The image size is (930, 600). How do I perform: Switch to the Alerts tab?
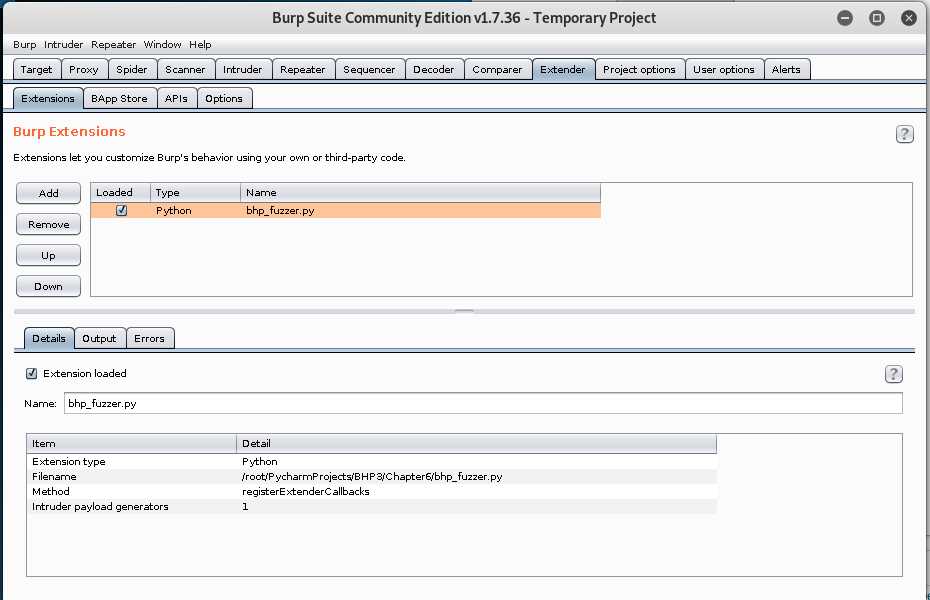[786, 69]
